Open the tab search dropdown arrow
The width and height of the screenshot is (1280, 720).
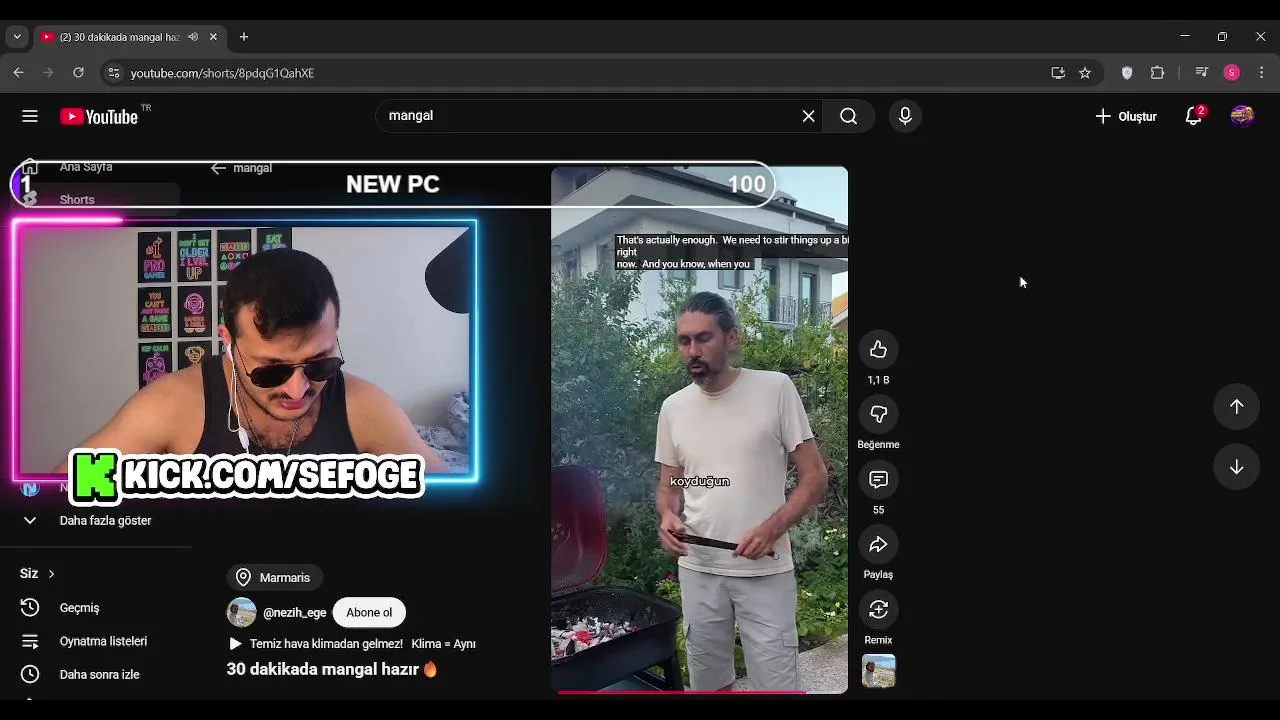click(x=17, y=37)
